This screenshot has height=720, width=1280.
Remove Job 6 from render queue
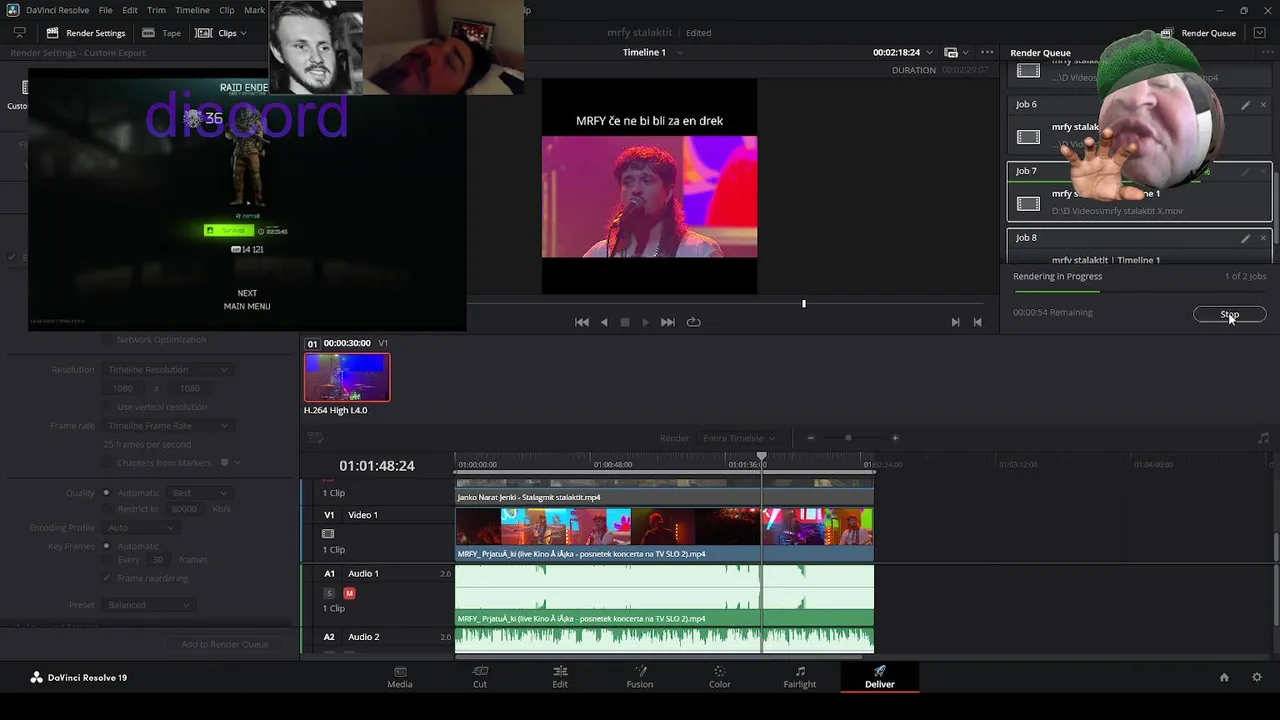click(x=1263, y=104)
